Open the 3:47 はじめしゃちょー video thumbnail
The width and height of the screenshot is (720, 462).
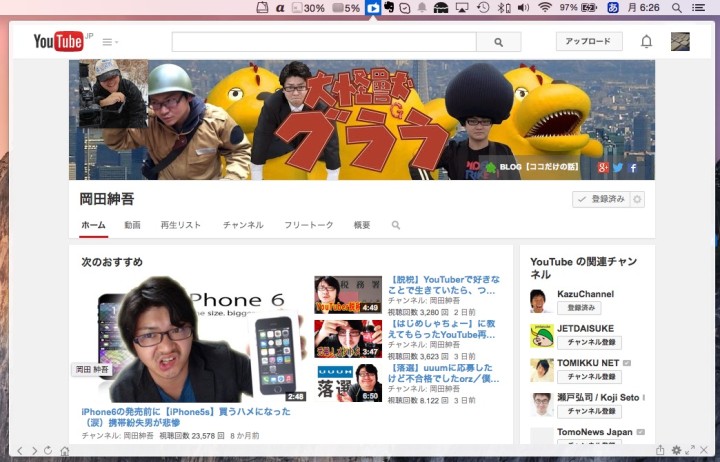pyautogui.click(x=348, y=339)
